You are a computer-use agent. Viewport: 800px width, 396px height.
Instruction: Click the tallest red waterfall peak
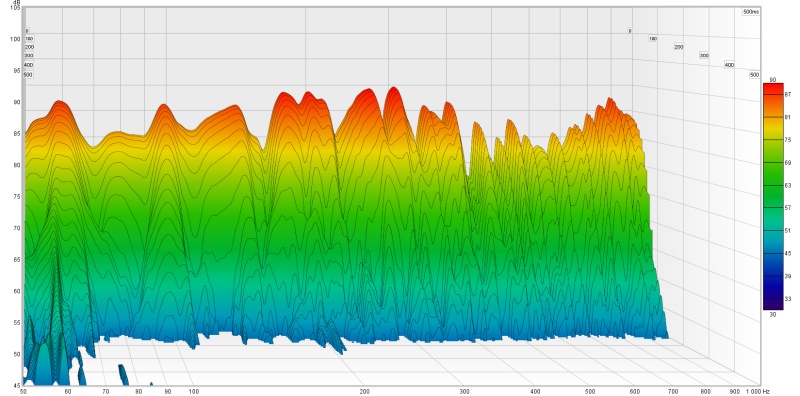(393, 88)
